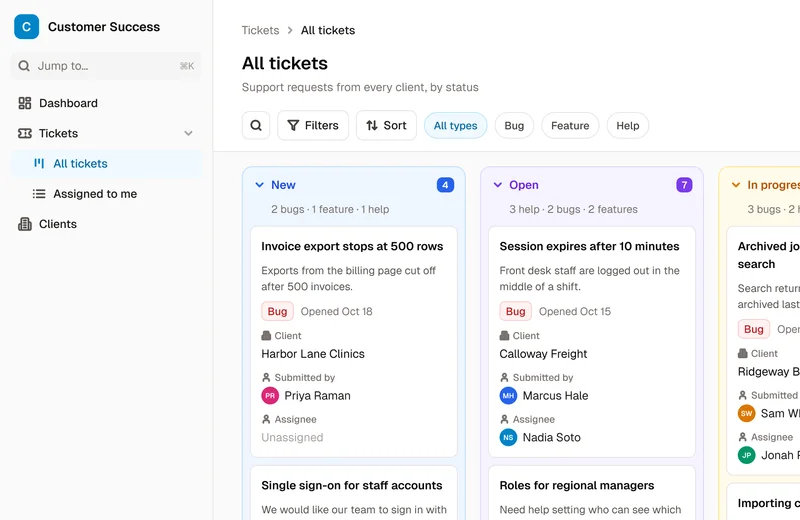
Task: Click Sort arrows icon
Action: [x=372, y=126]
